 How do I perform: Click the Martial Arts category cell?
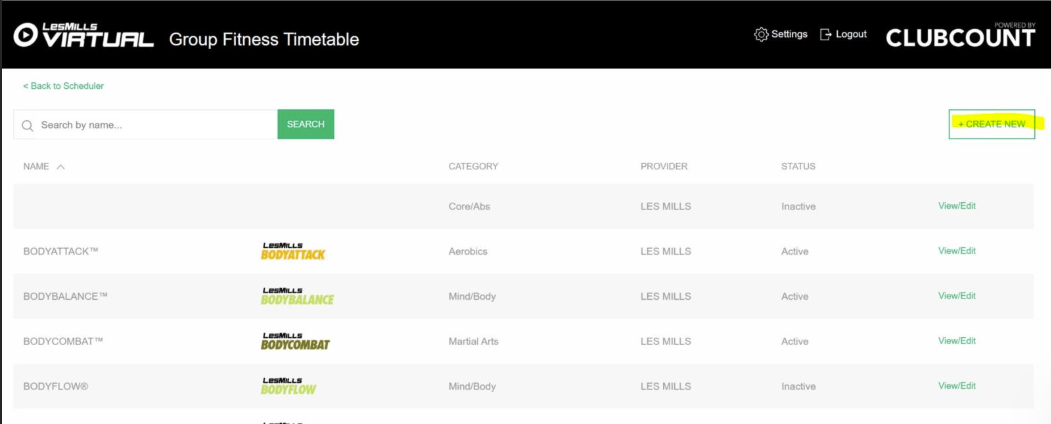click(x=473, y=341)
